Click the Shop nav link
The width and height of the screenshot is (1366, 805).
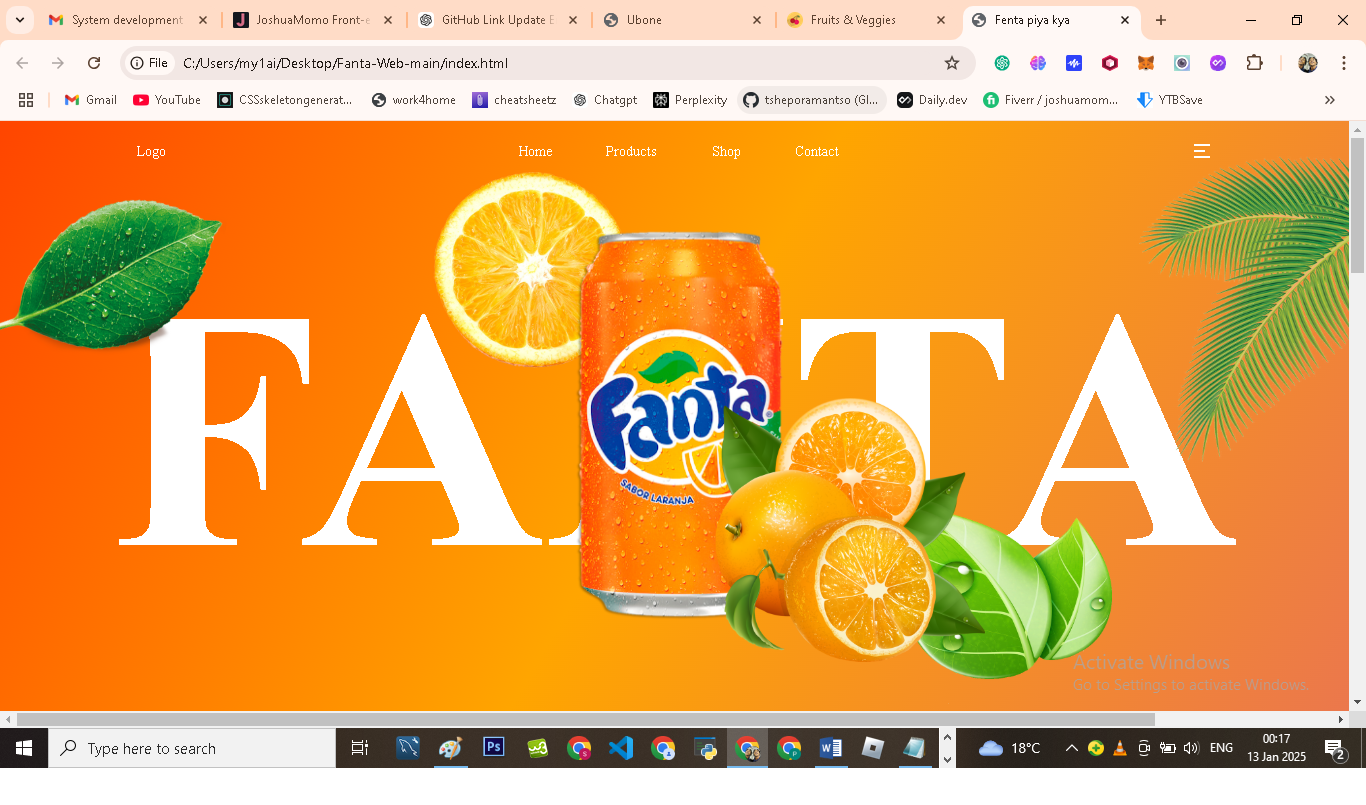(x=726, y=151)
